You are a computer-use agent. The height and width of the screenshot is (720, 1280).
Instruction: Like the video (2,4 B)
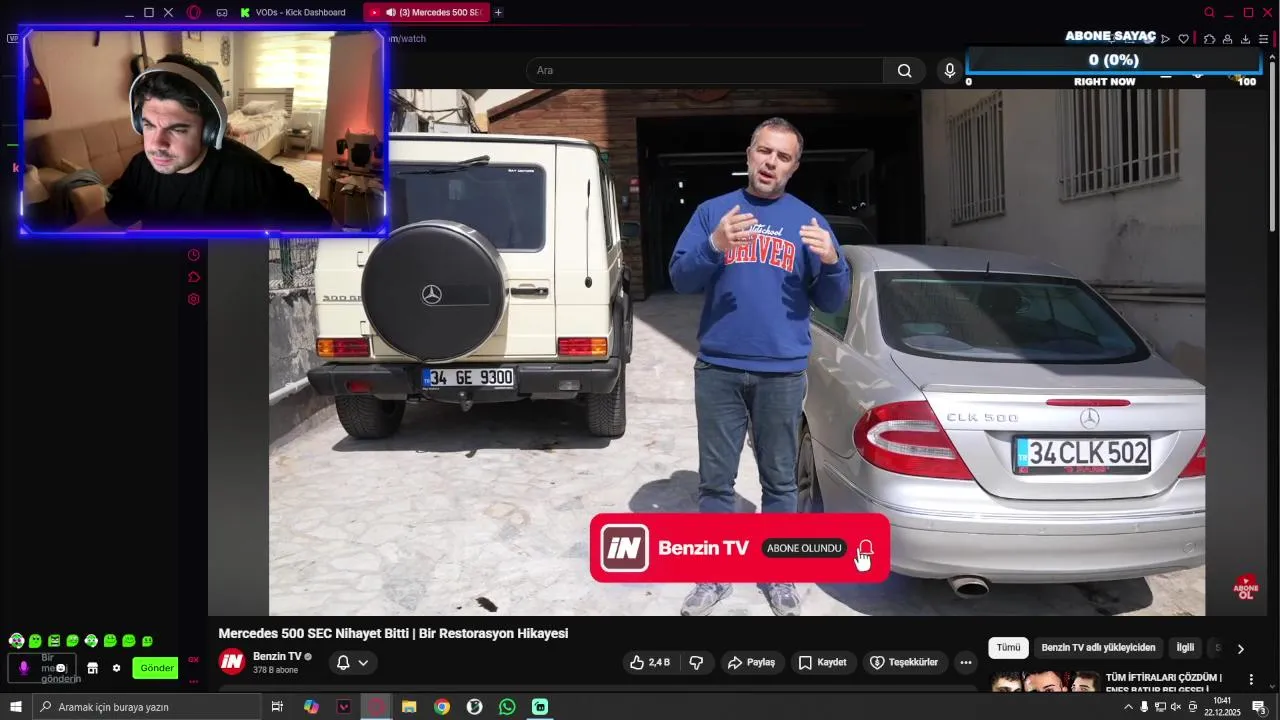[649, 662]
